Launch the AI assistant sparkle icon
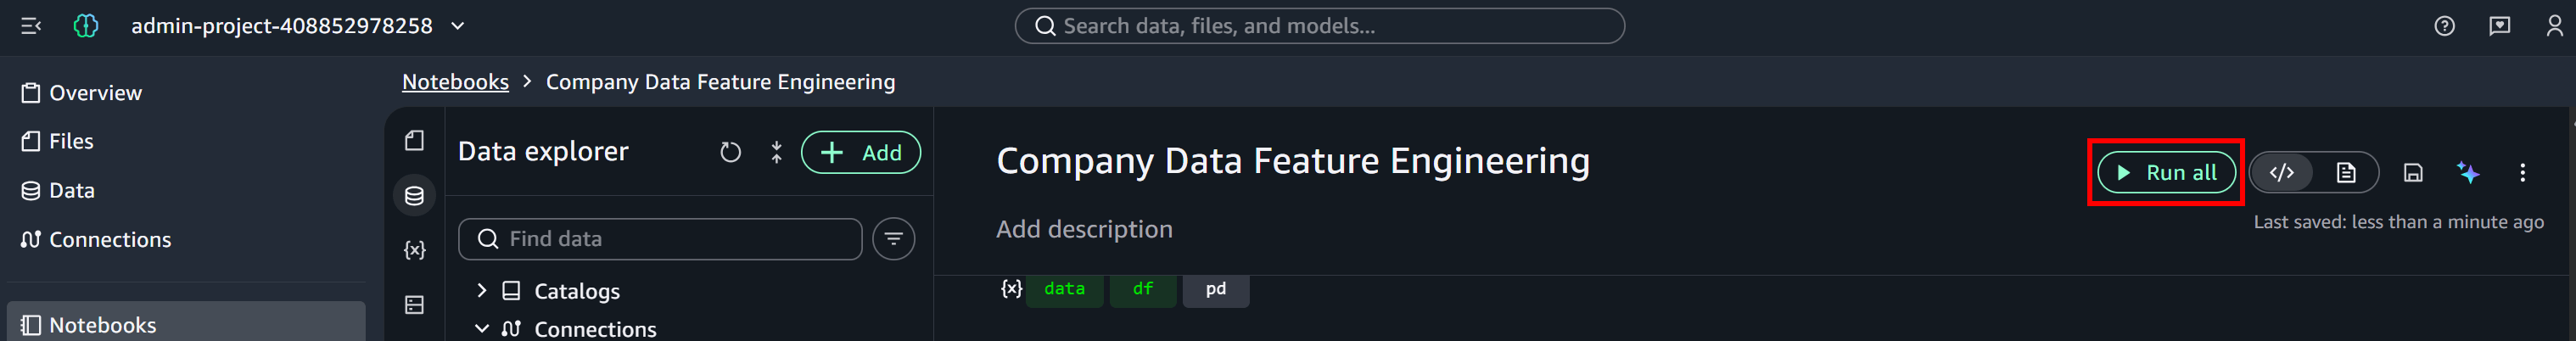The width and height of the screenshot is (2576, 341). tap(2467, 173)
